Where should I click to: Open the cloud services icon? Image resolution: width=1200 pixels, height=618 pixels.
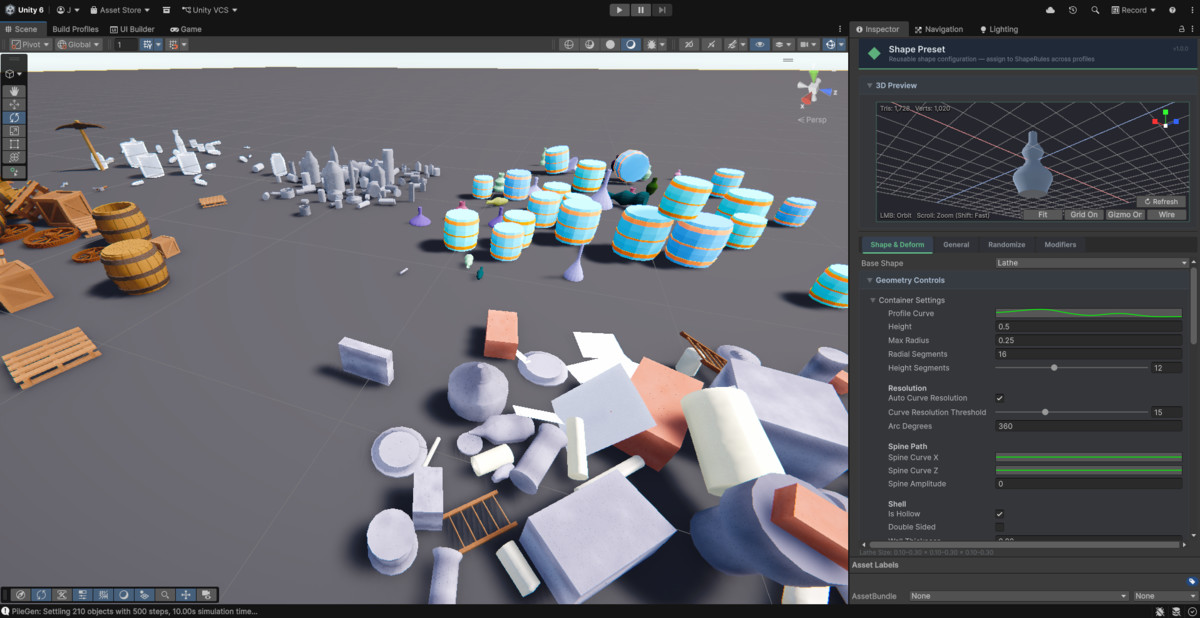[x=1050, y=10]
